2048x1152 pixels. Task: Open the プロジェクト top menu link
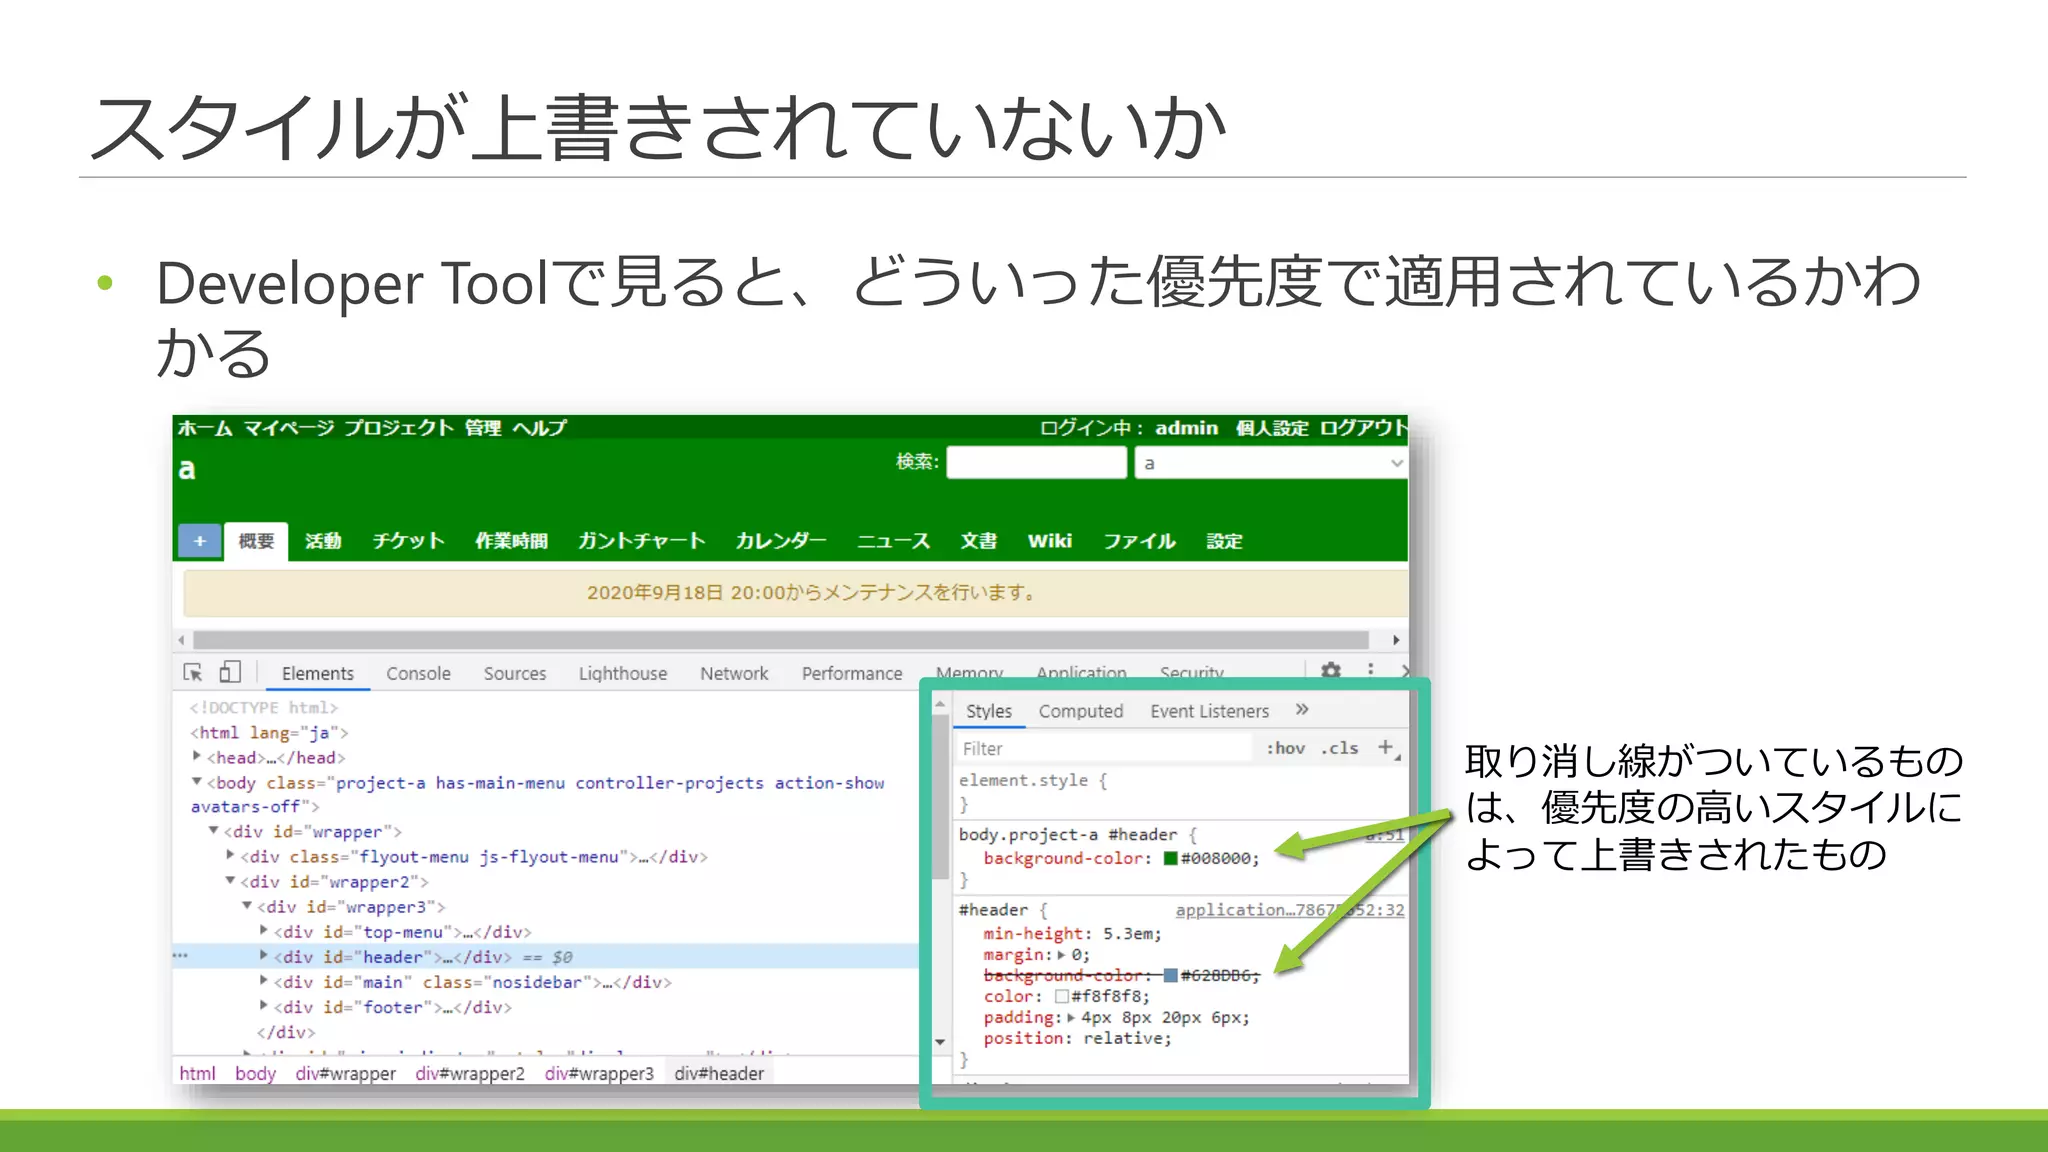[399, 428]
